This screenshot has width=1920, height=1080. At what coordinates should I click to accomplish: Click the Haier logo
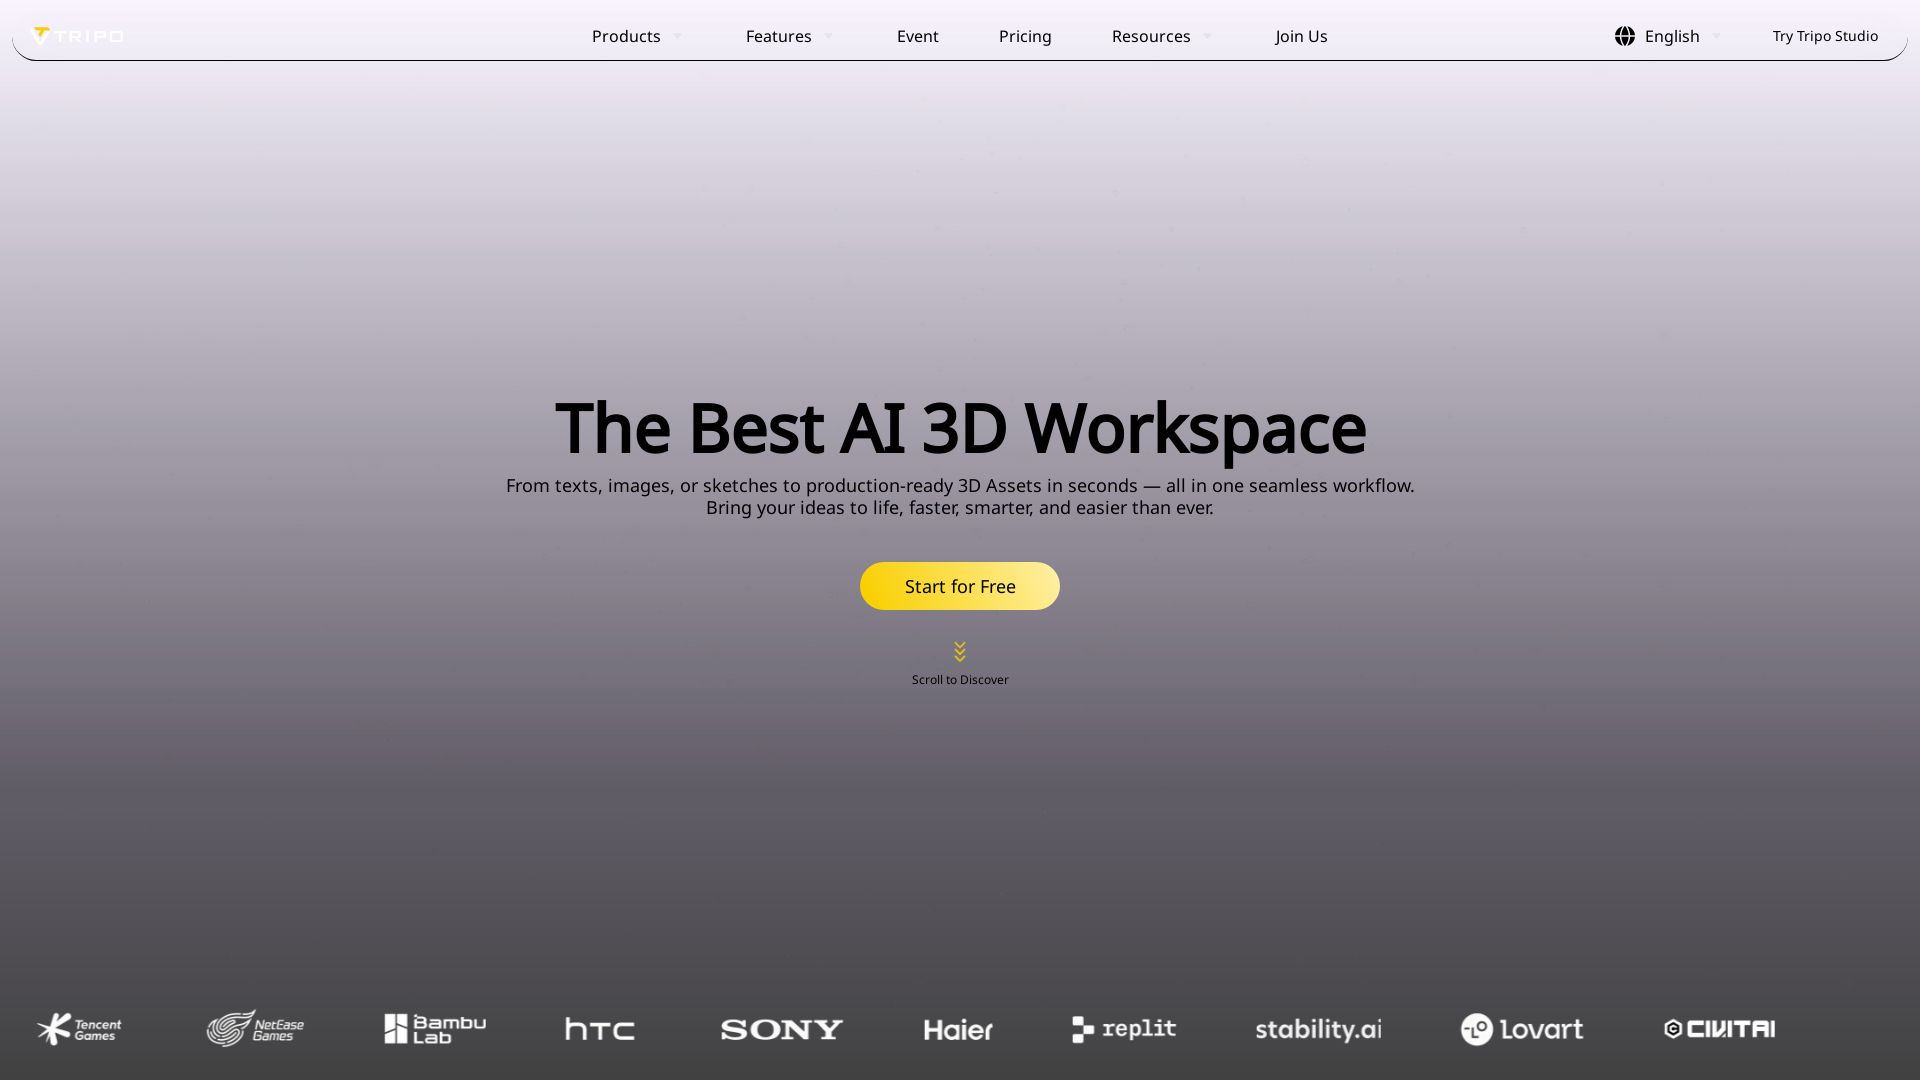point(958,1030)
